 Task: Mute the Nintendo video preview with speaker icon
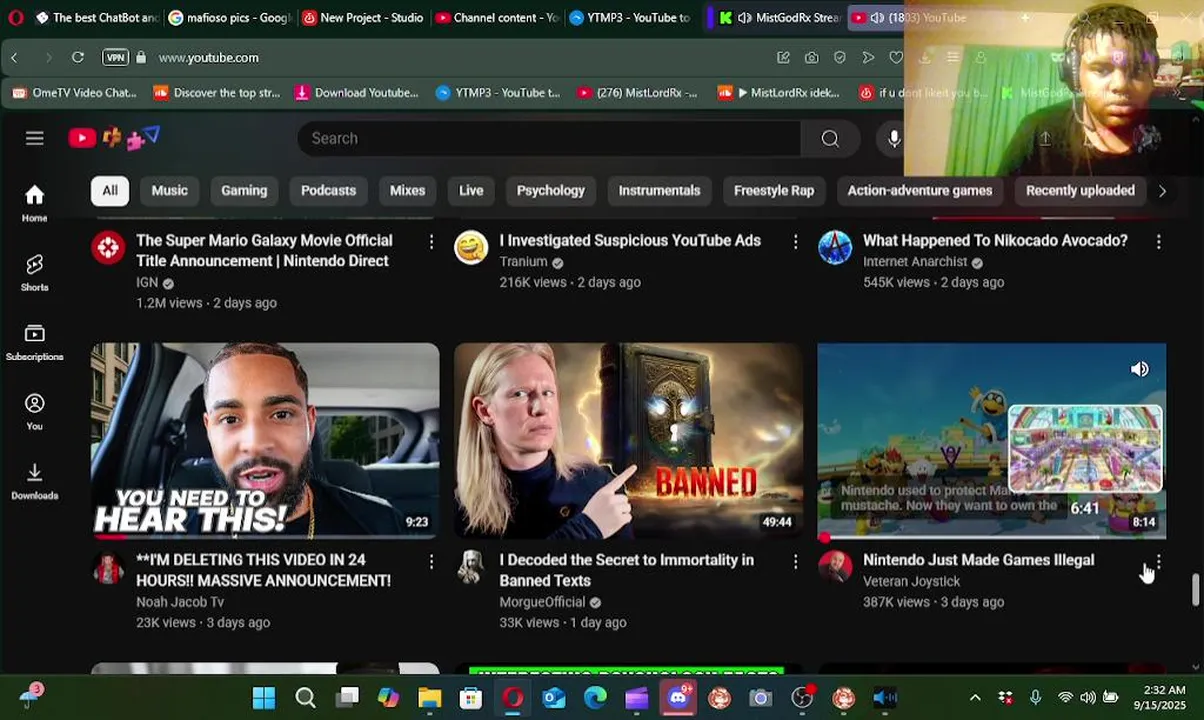coord(1139,369)
